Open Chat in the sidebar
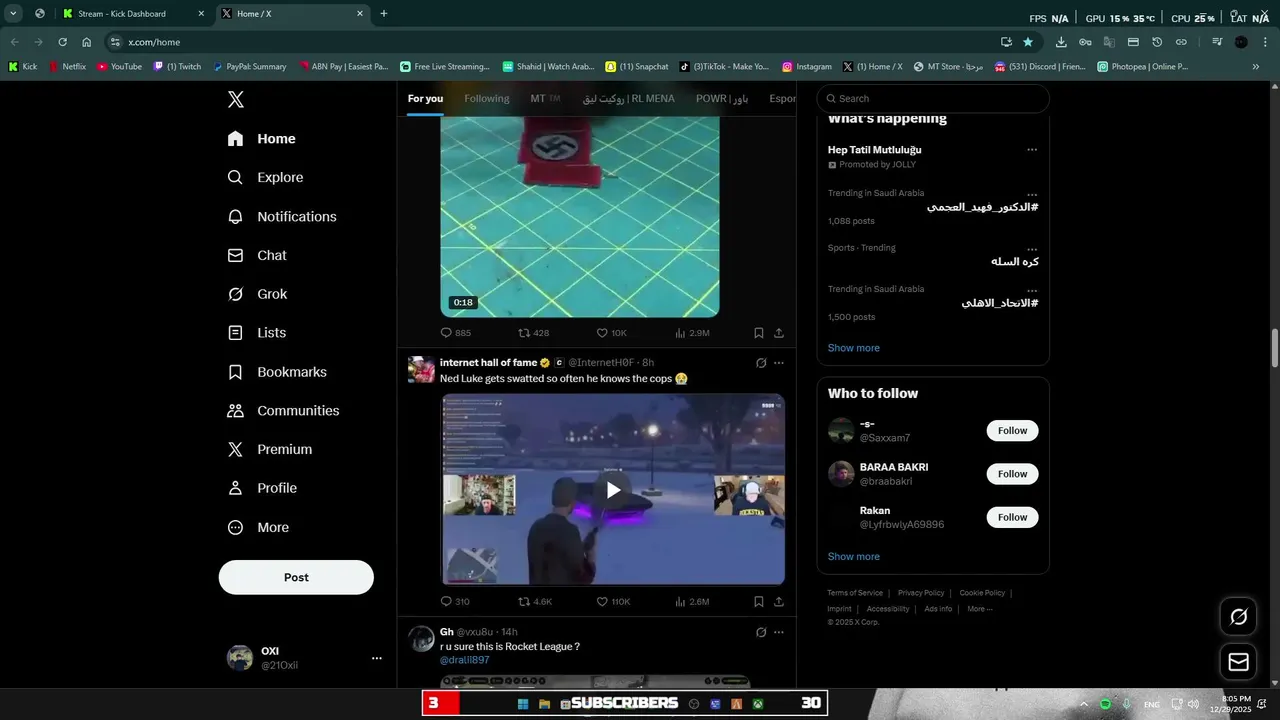Screen dimensions: 1280x720 click(x=257, y=255)
